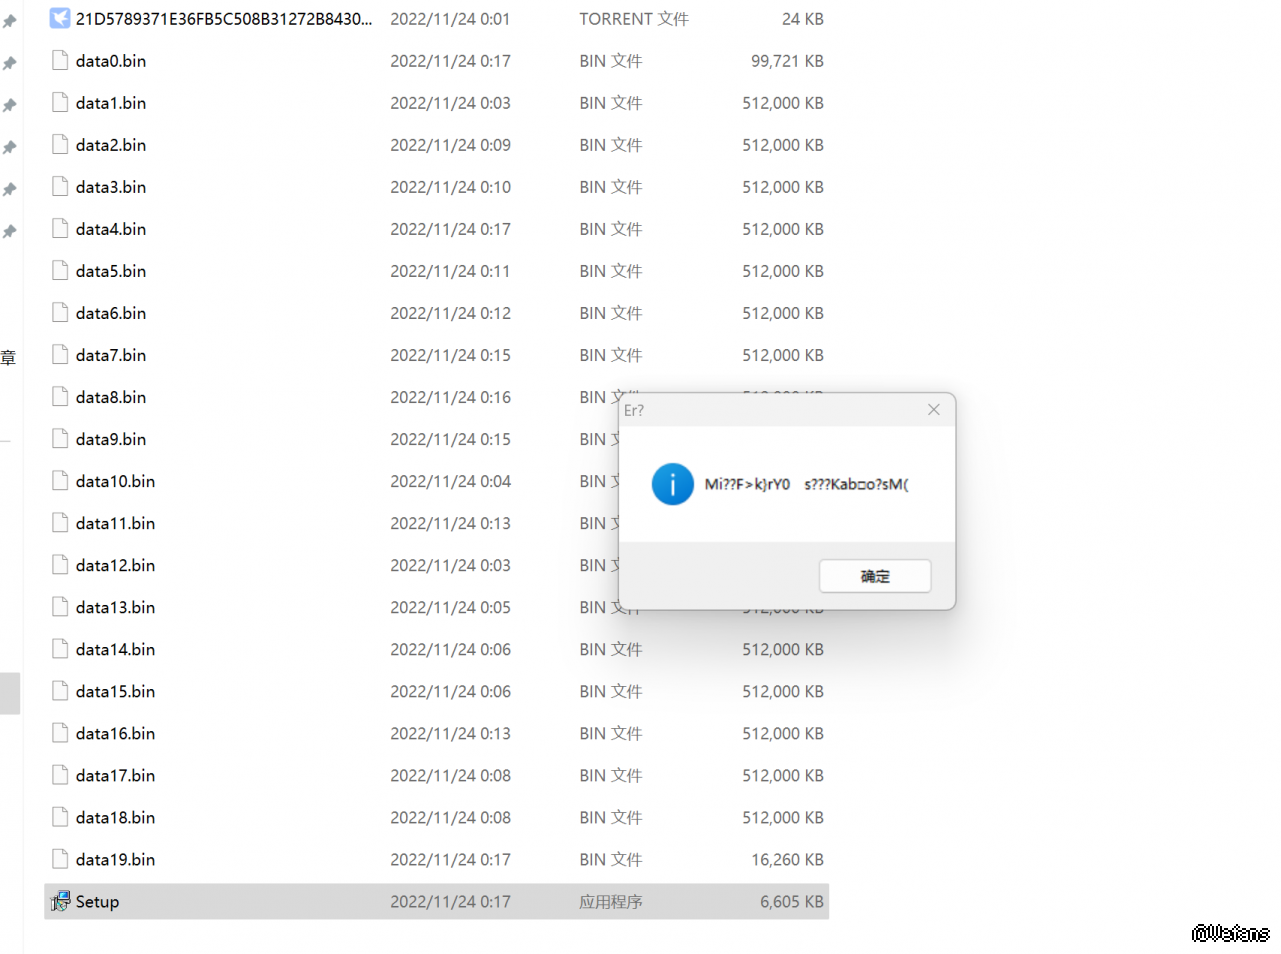
Task: Click the 2022/11/24 0:11 date of data5.bin
Action: 450,271
